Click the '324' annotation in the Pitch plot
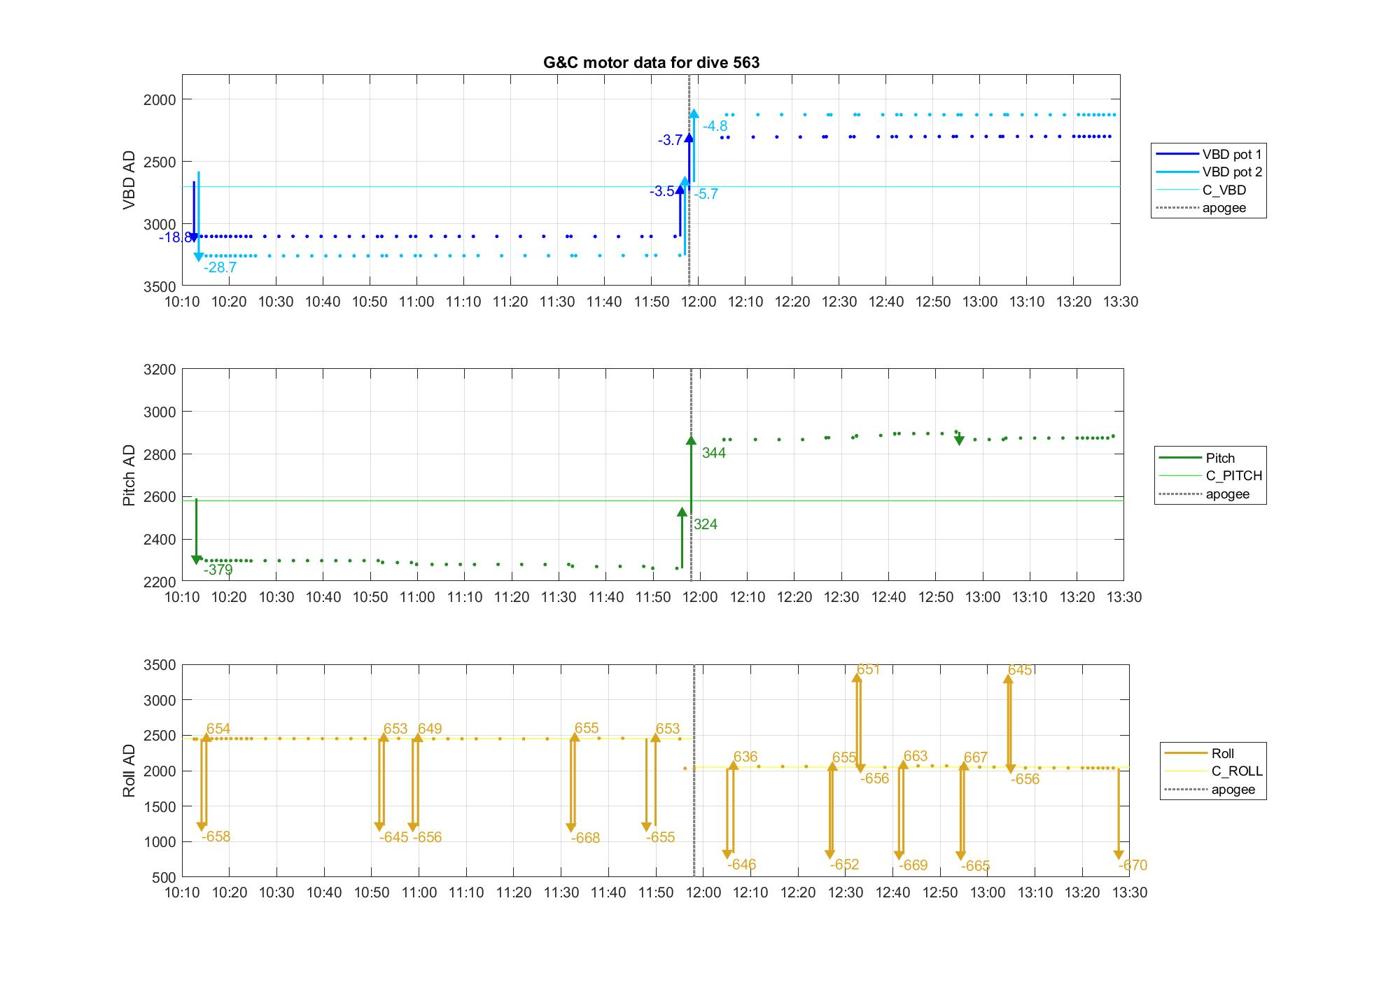The image size is (1400, 986). pyautogui.click(x=705, y=524)
